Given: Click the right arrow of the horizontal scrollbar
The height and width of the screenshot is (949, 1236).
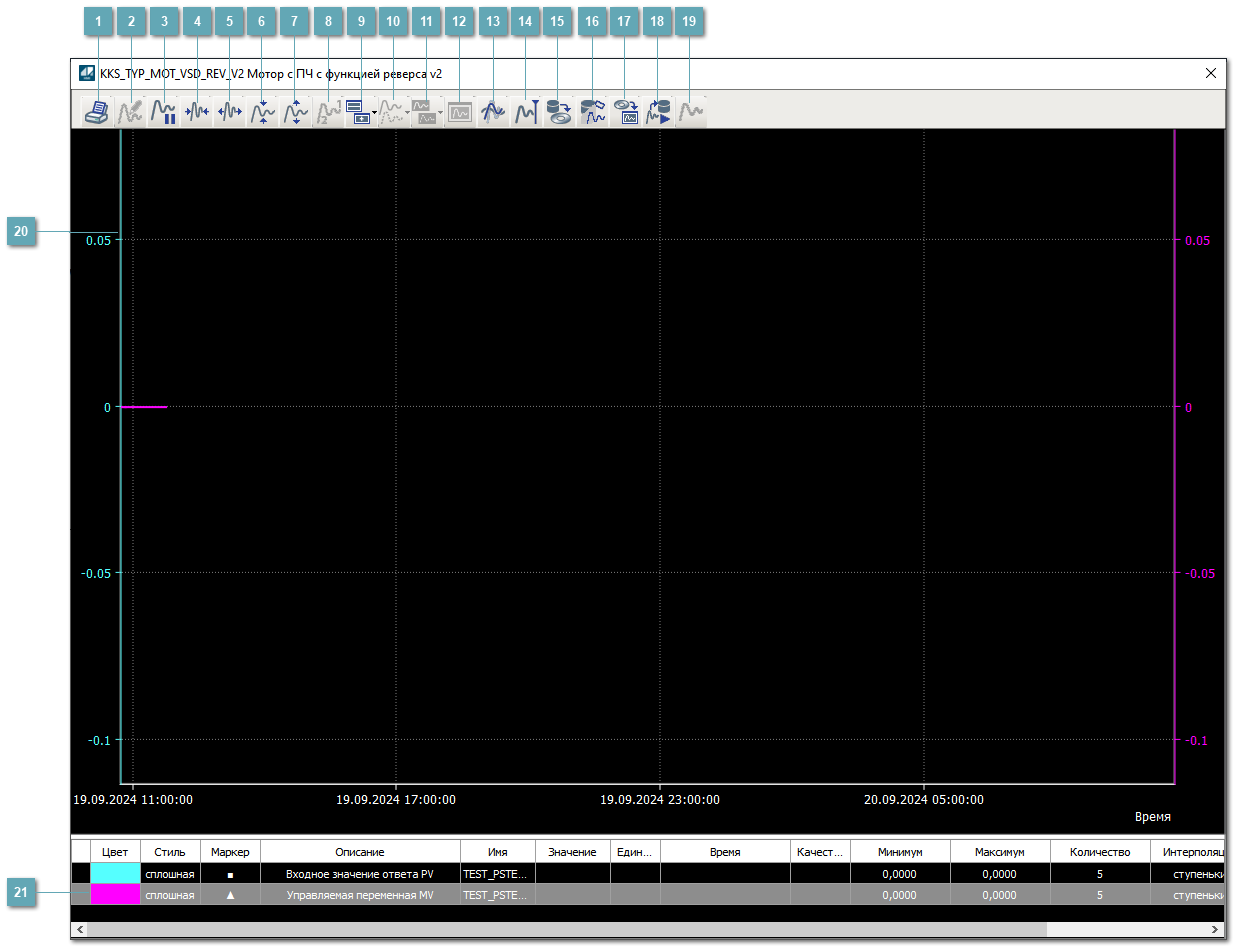Looking at the screenshot, I should pos(1216,930).
